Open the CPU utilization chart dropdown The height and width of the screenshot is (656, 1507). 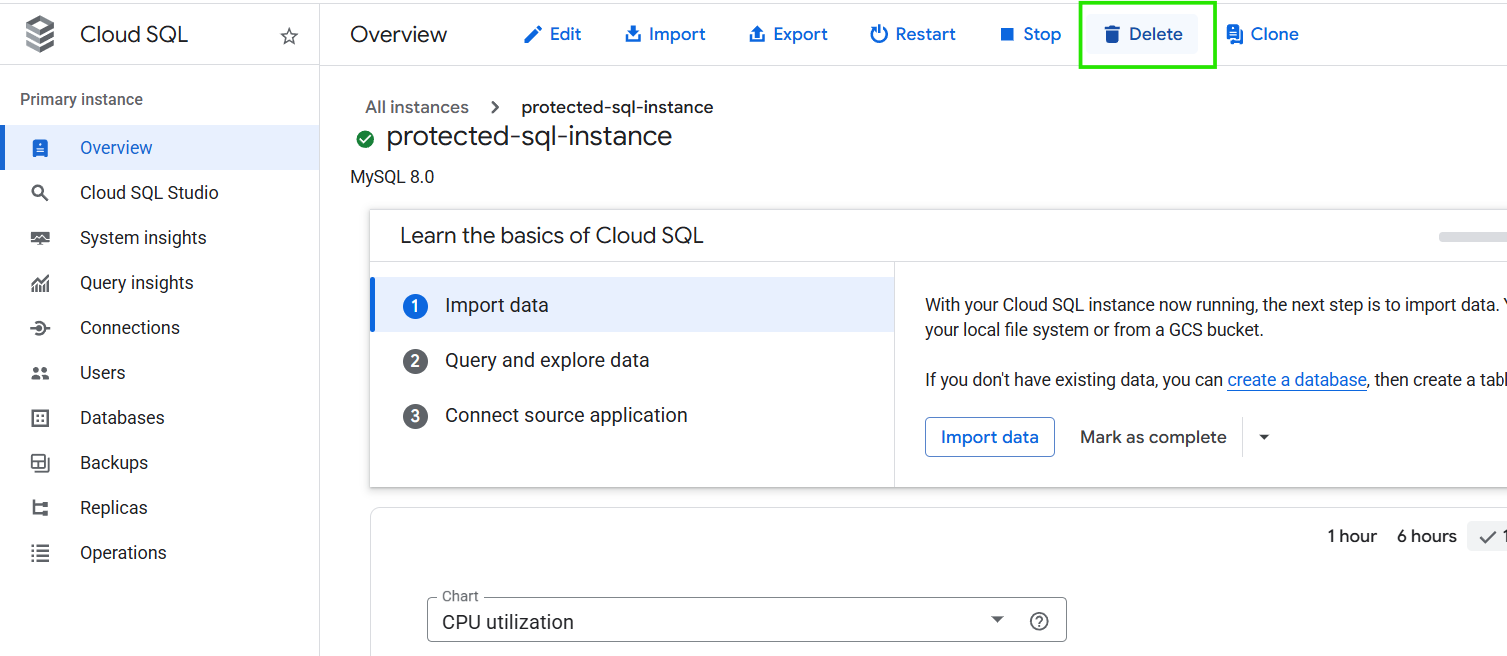tap(996, 620)
